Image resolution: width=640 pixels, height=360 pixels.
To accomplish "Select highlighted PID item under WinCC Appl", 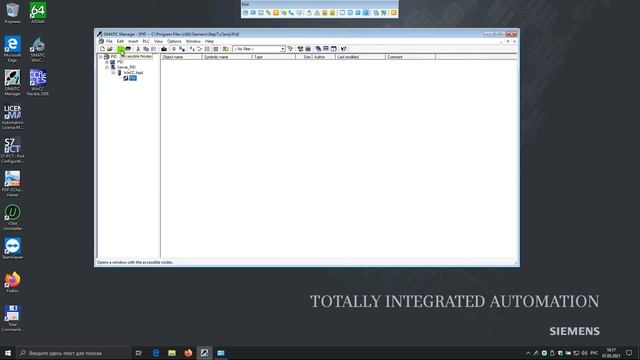I will tap(133, 78).
